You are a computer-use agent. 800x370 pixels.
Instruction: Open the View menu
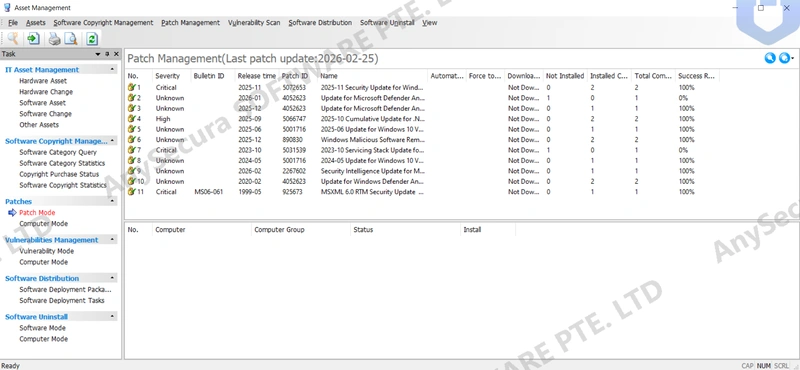click(429, 22)
